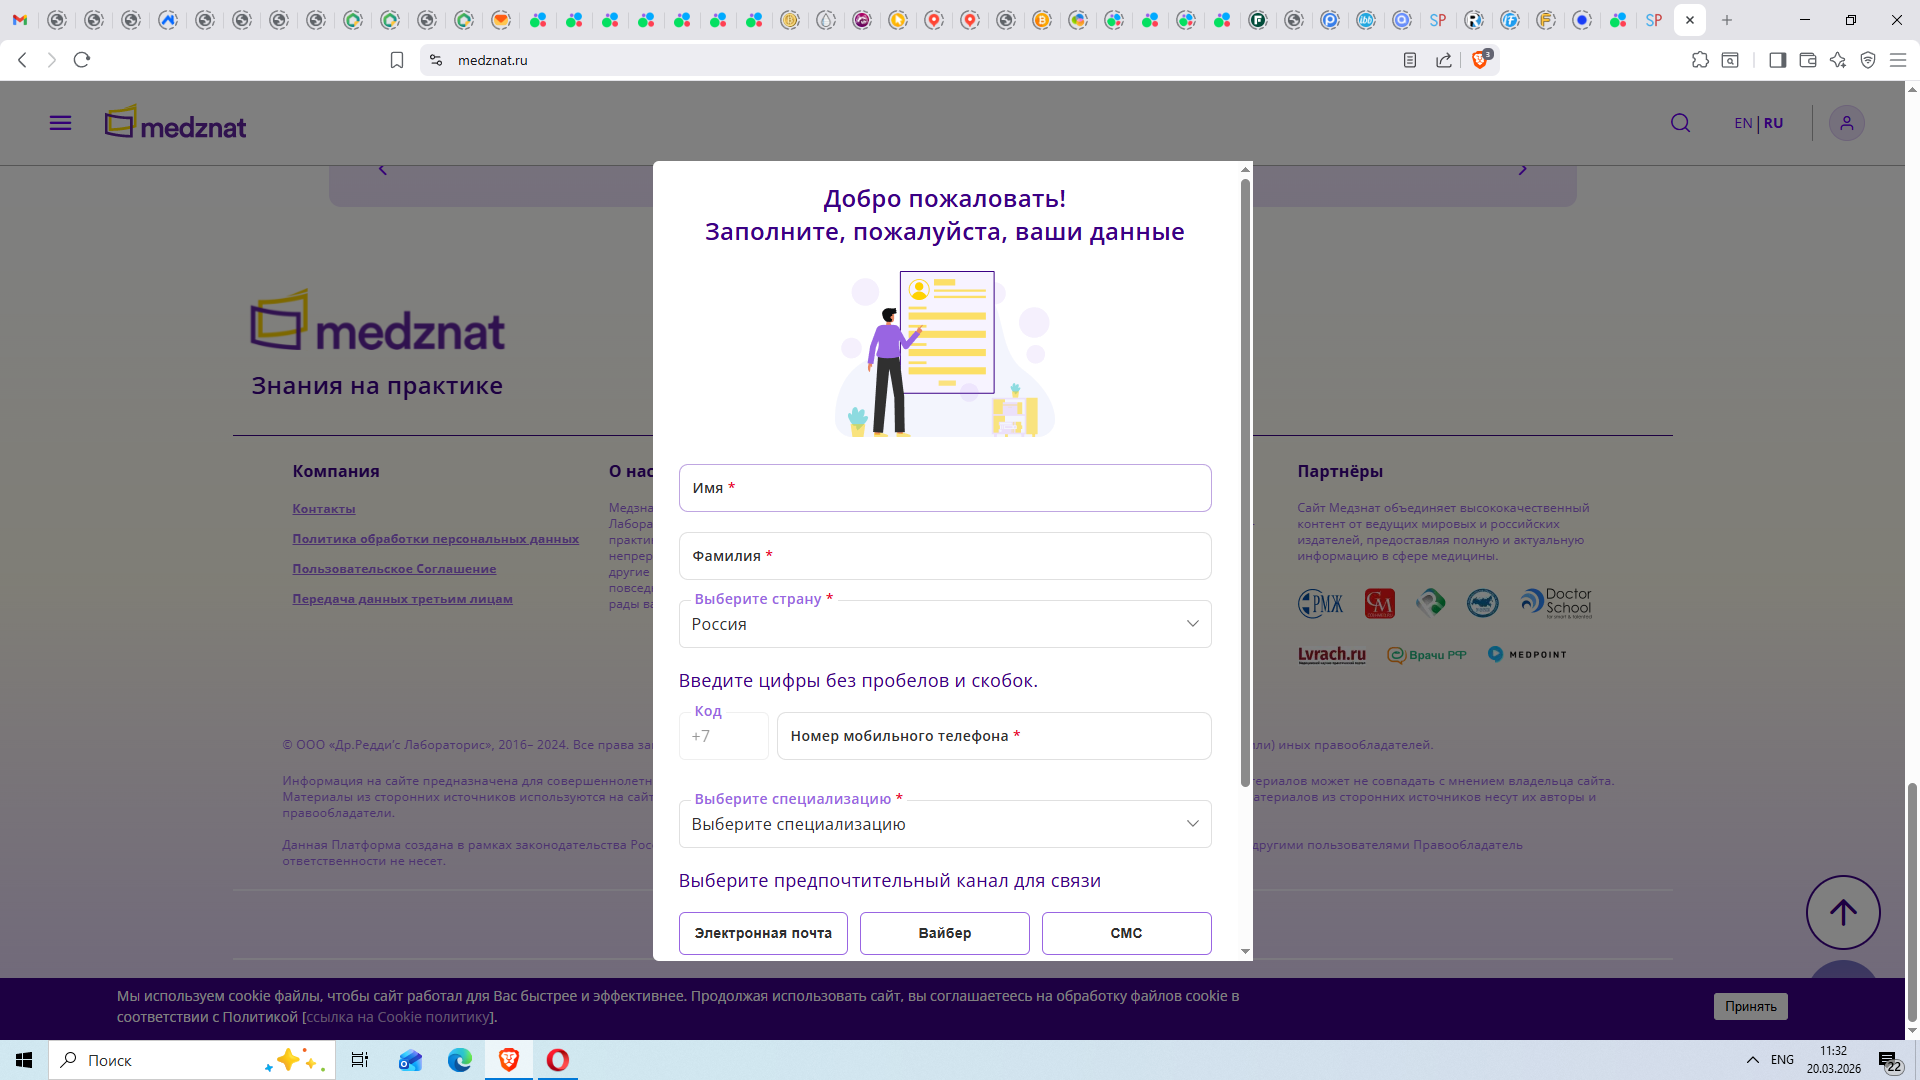This screenshot has height=1080, width=1920.
Task: Open the hamburger menu on medznat header
Action: [60, 123]
